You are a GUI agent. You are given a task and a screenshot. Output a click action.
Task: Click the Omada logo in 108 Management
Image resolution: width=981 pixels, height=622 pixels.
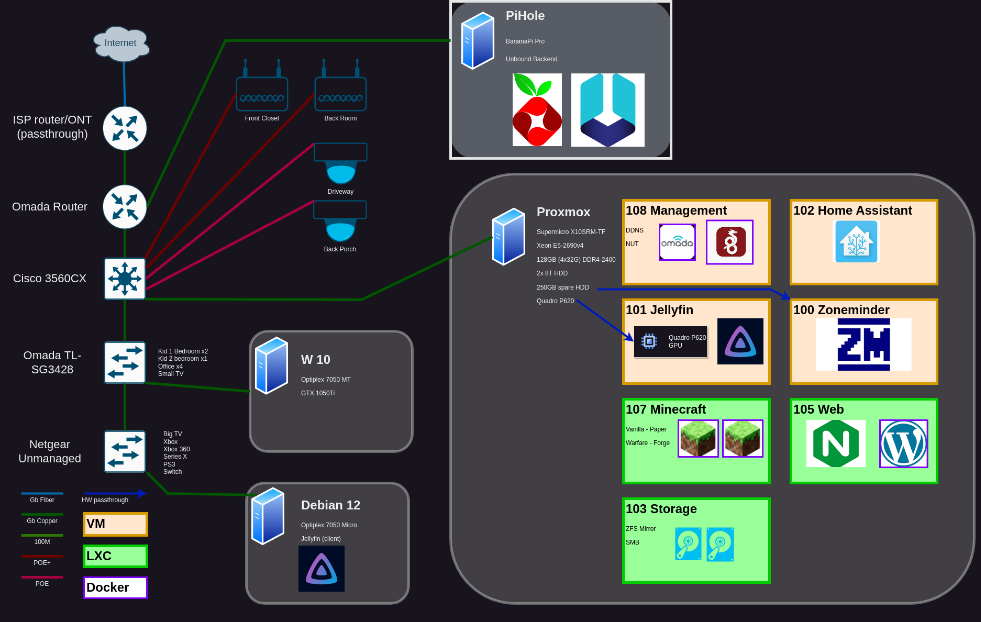click(677, 242)
